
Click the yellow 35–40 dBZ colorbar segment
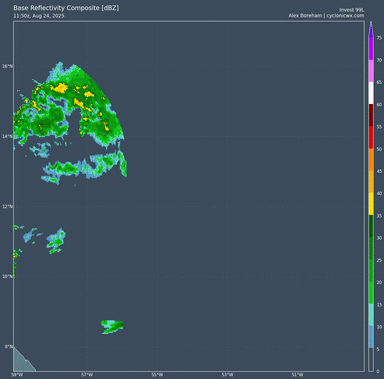coord(371,204)
